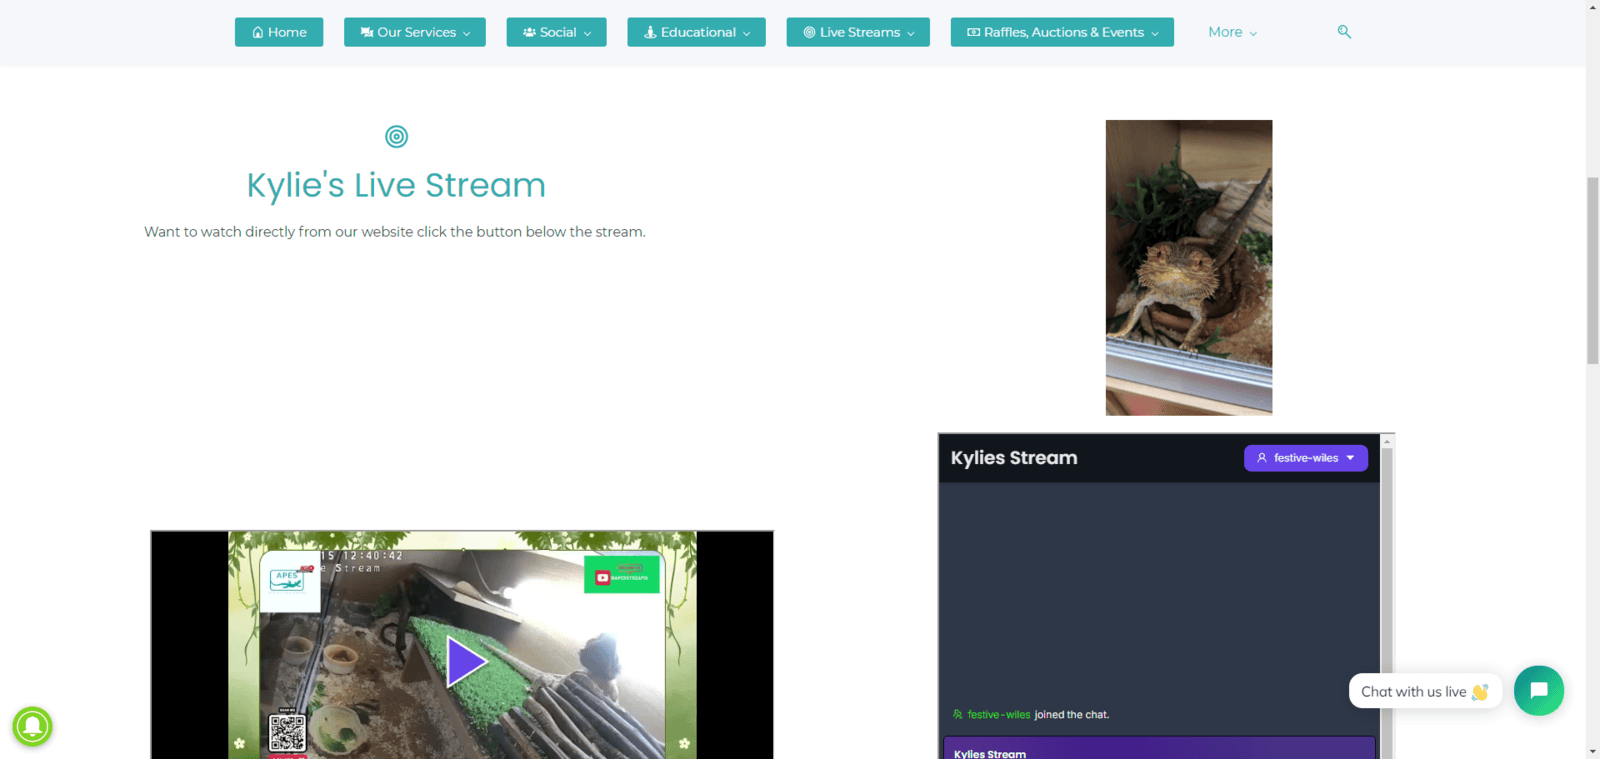This screenshot has width=1600, height=759.
Task: Click the bearded dragon photo
Action: click(x=1188, y=267)
